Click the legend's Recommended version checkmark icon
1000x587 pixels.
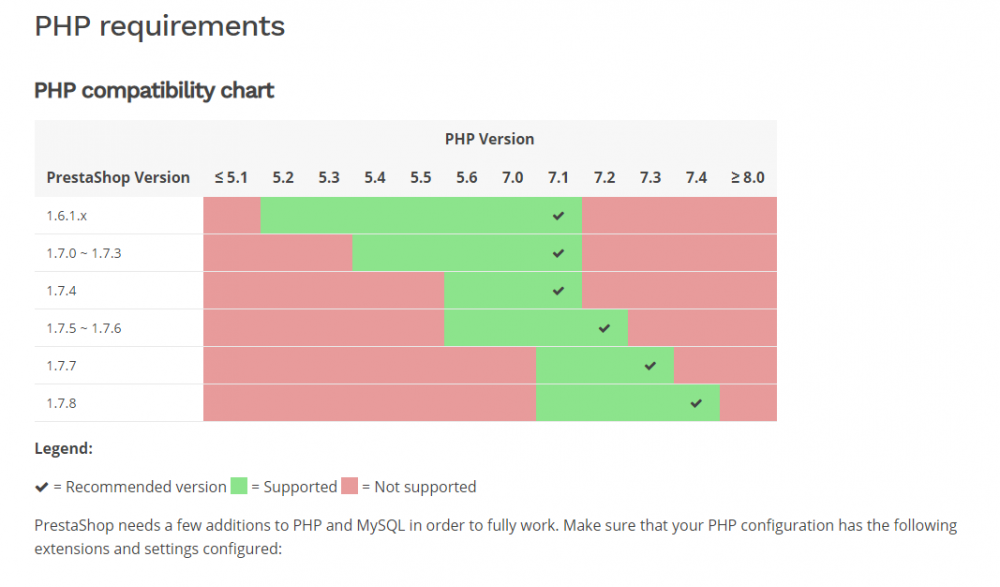(x=41, y=487)
